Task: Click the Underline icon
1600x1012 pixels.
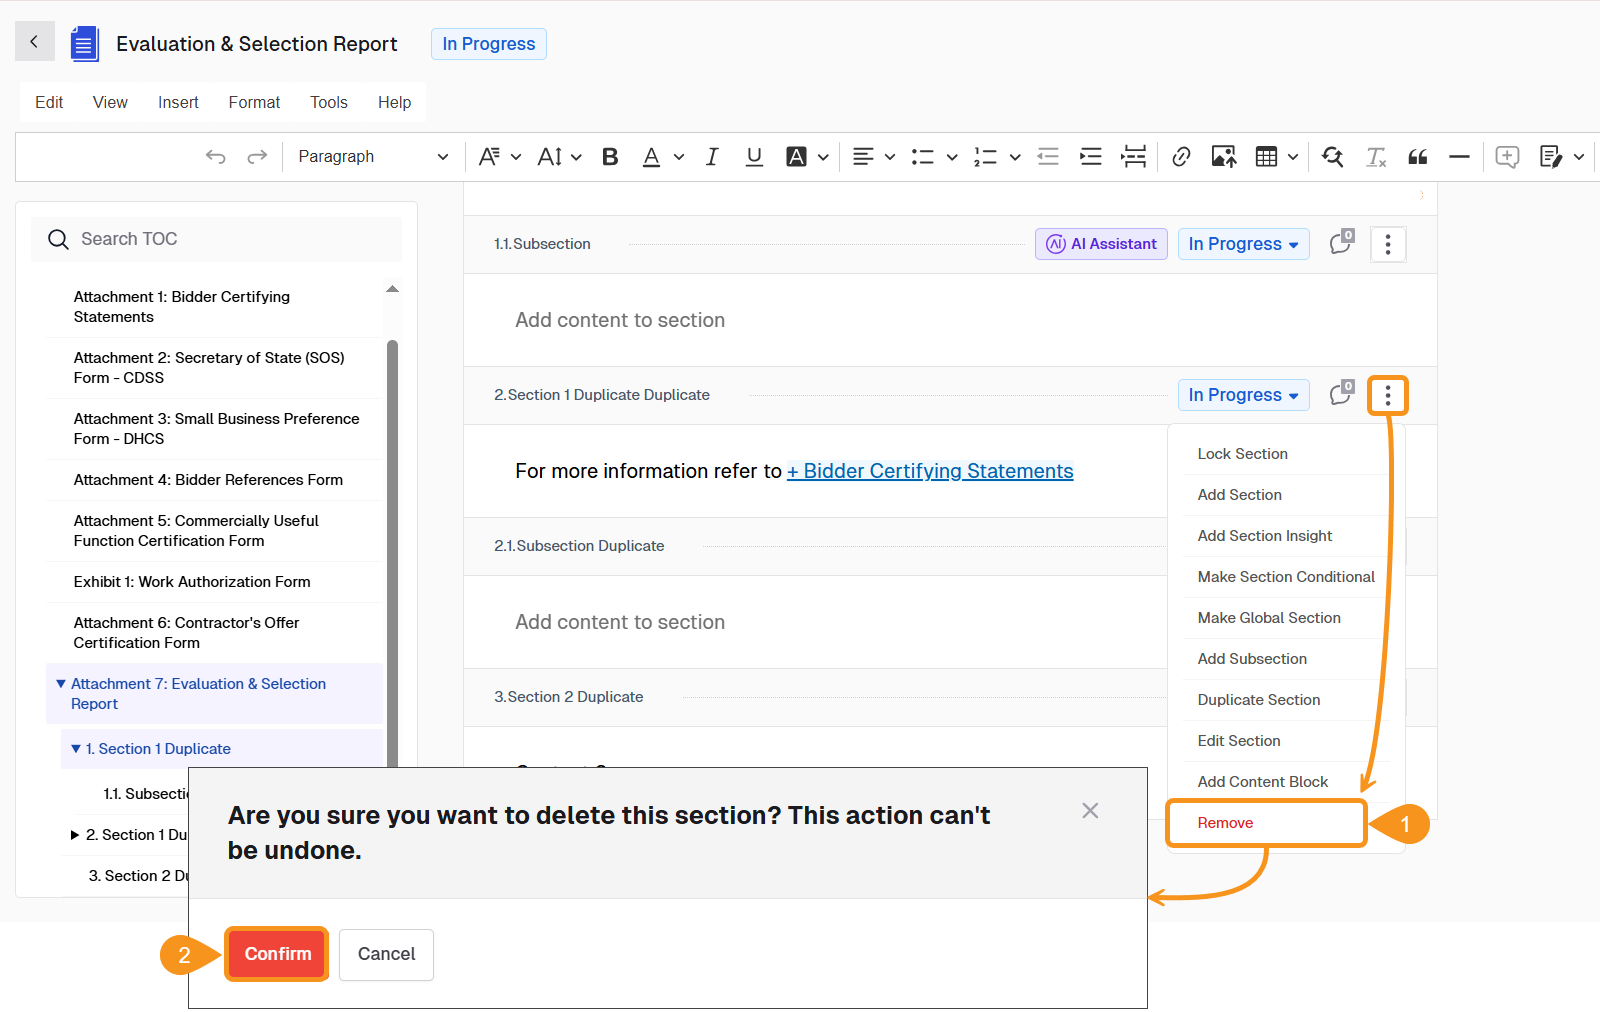Action: (754, 157)
